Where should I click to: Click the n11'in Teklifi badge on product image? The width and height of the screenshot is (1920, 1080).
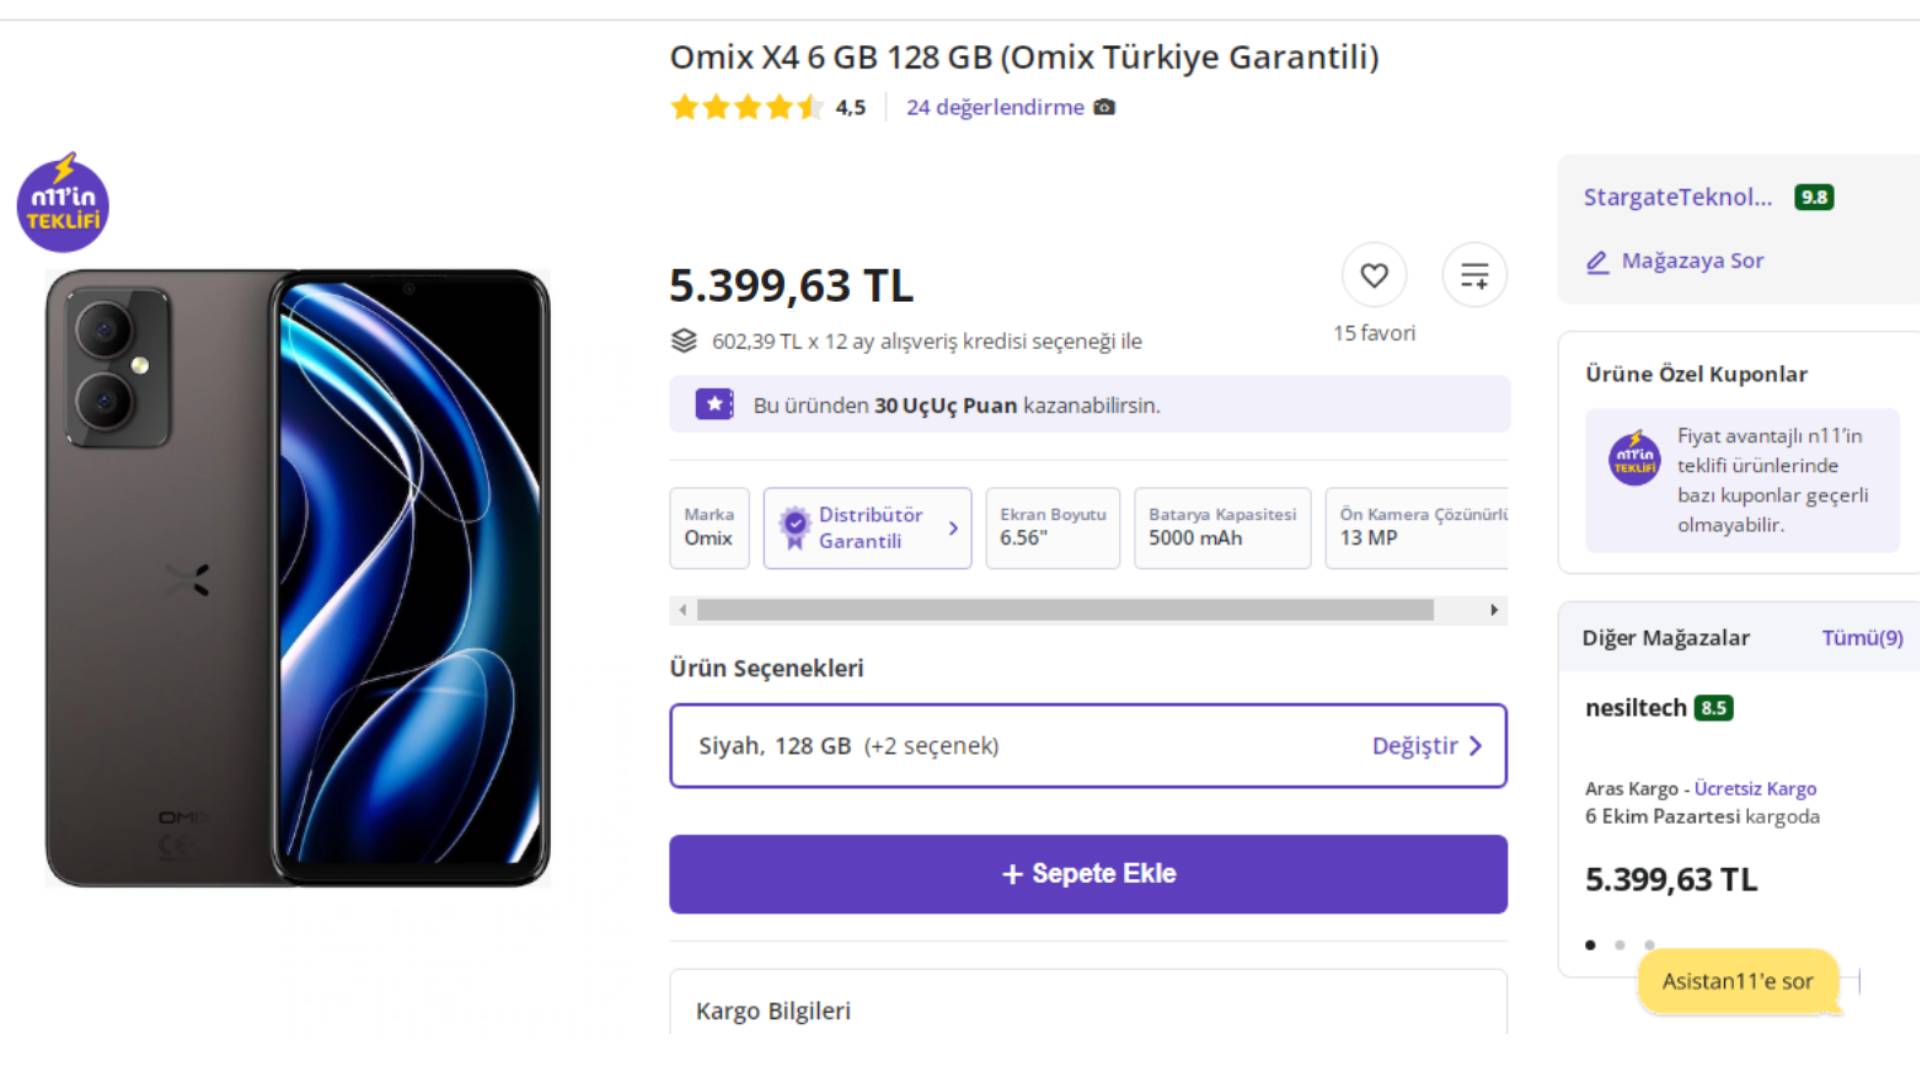pyautogui.click(x=63, y=203)
